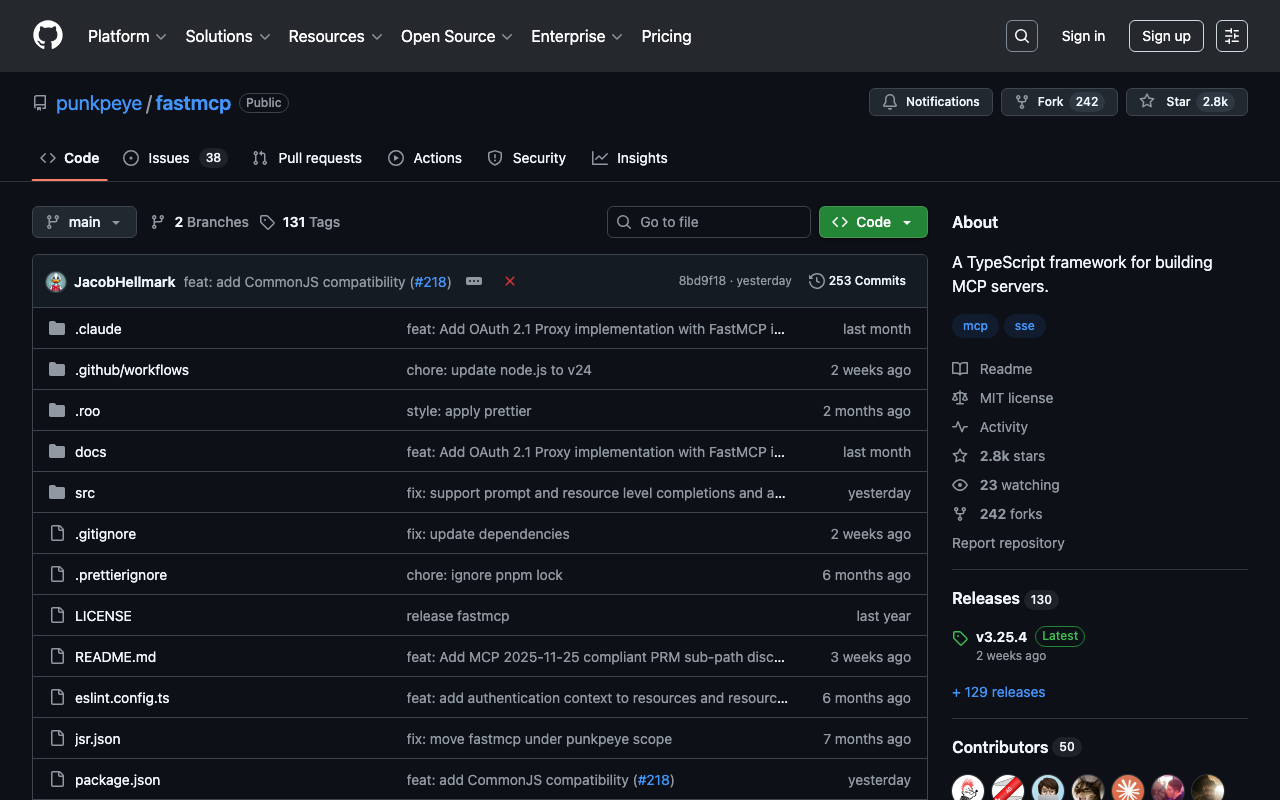The width and height of the screenshot is (1280, 800).
Task: Open the appearance settings sliders icon
Action: click(x=1232, y=36)
